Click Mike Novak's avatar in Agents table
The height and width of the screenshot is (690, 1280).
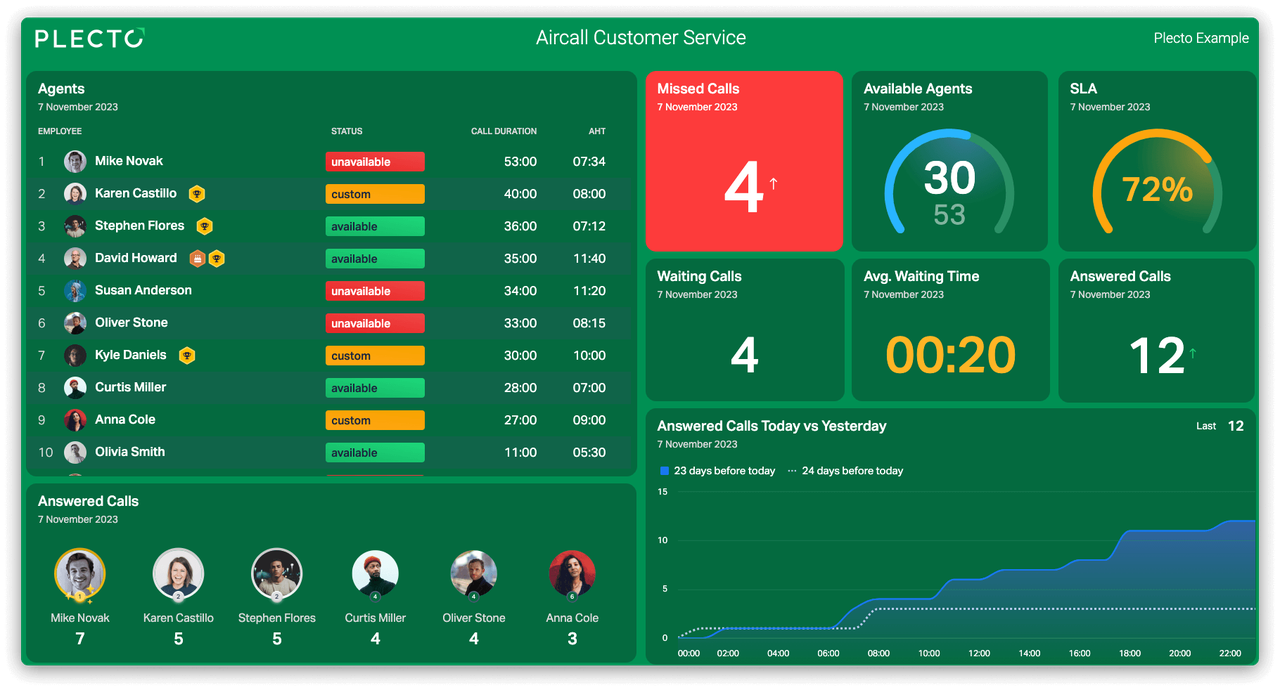[x=75, y=161]
